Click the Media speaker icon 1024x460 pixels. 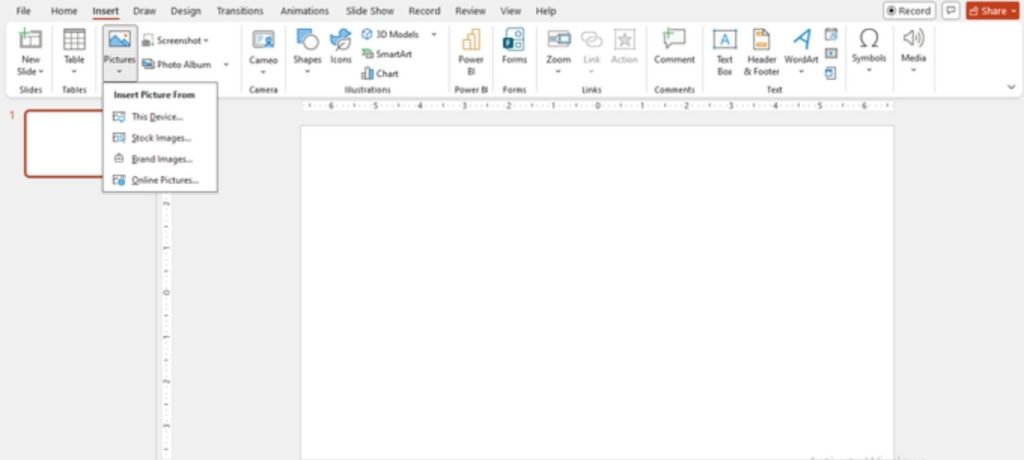point(913,39)
